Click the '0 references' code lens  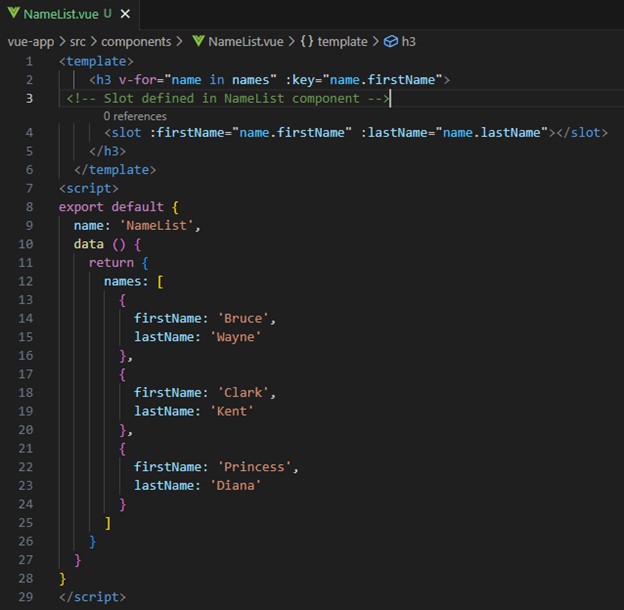135,116
